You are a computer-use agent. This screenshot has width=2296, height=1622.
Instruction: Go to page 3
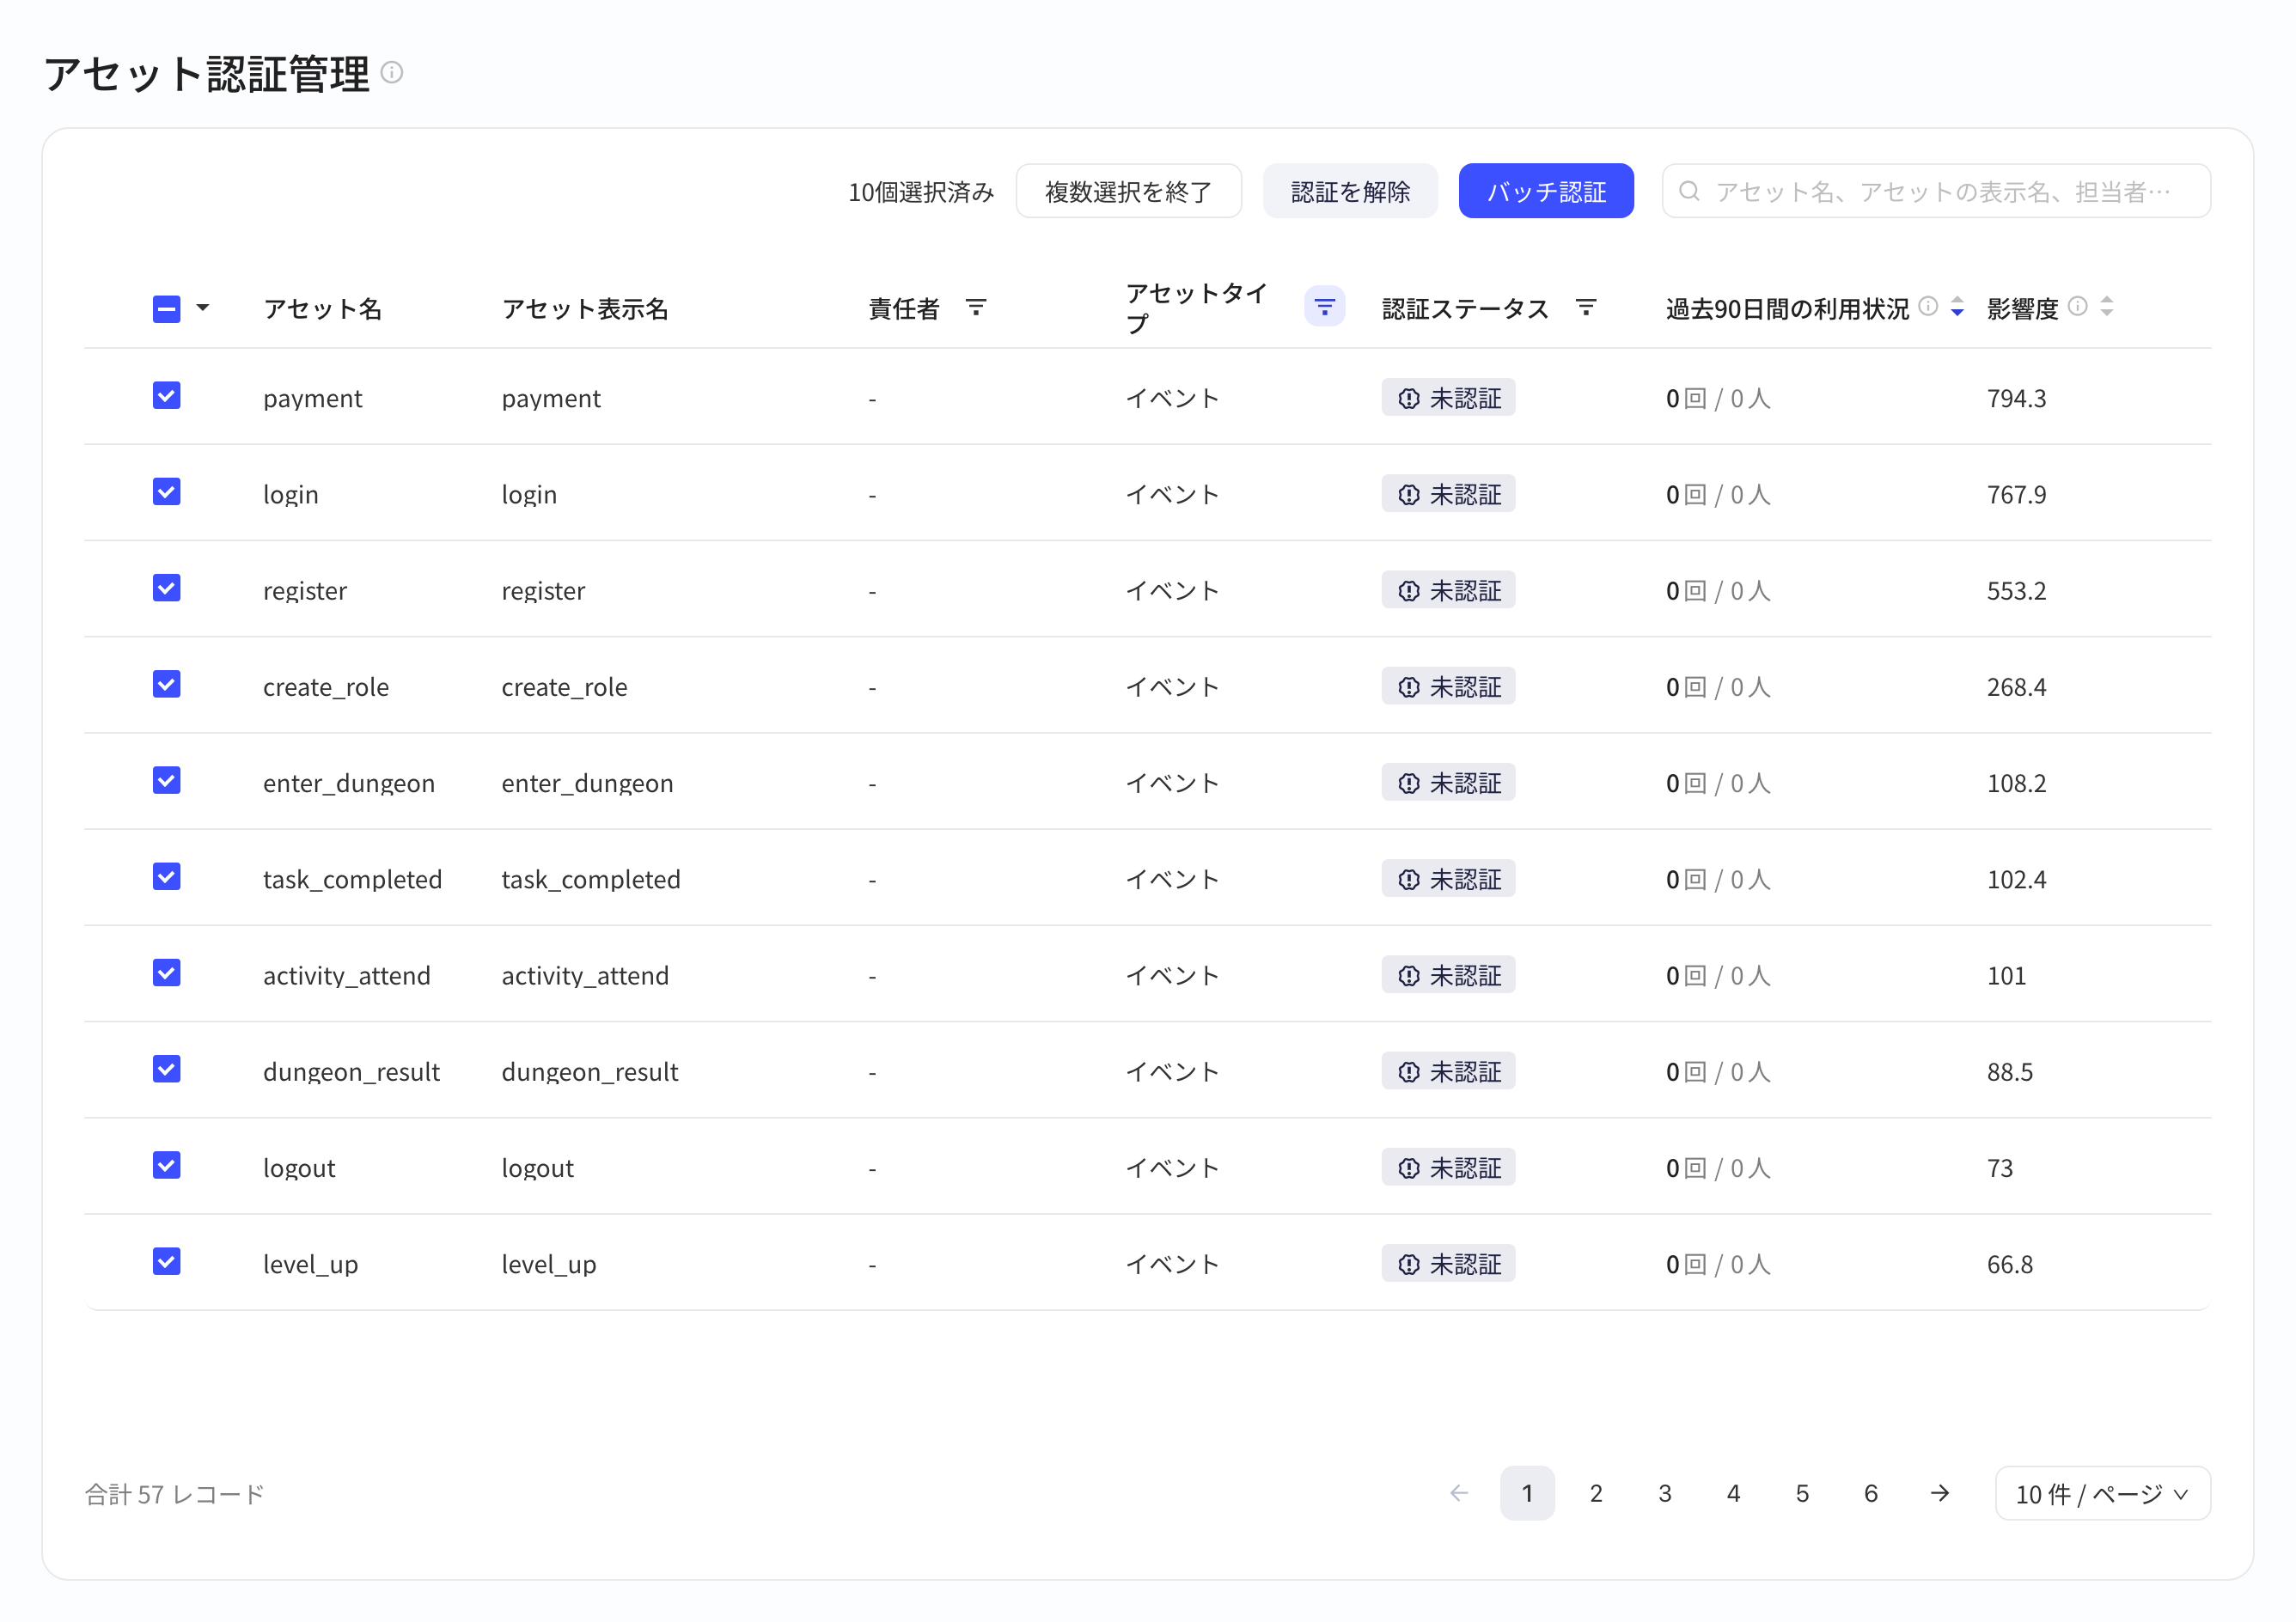click(x=1665, y=1493)
